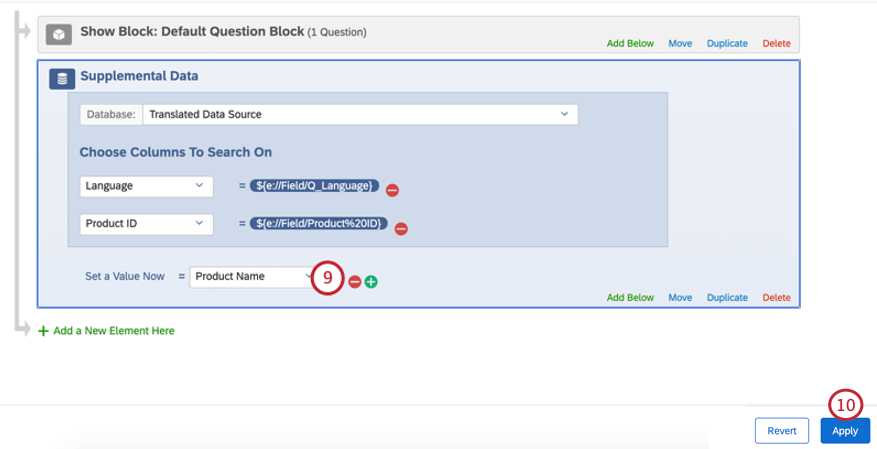Expand the Language column dropdown

[x=147, y=186]
